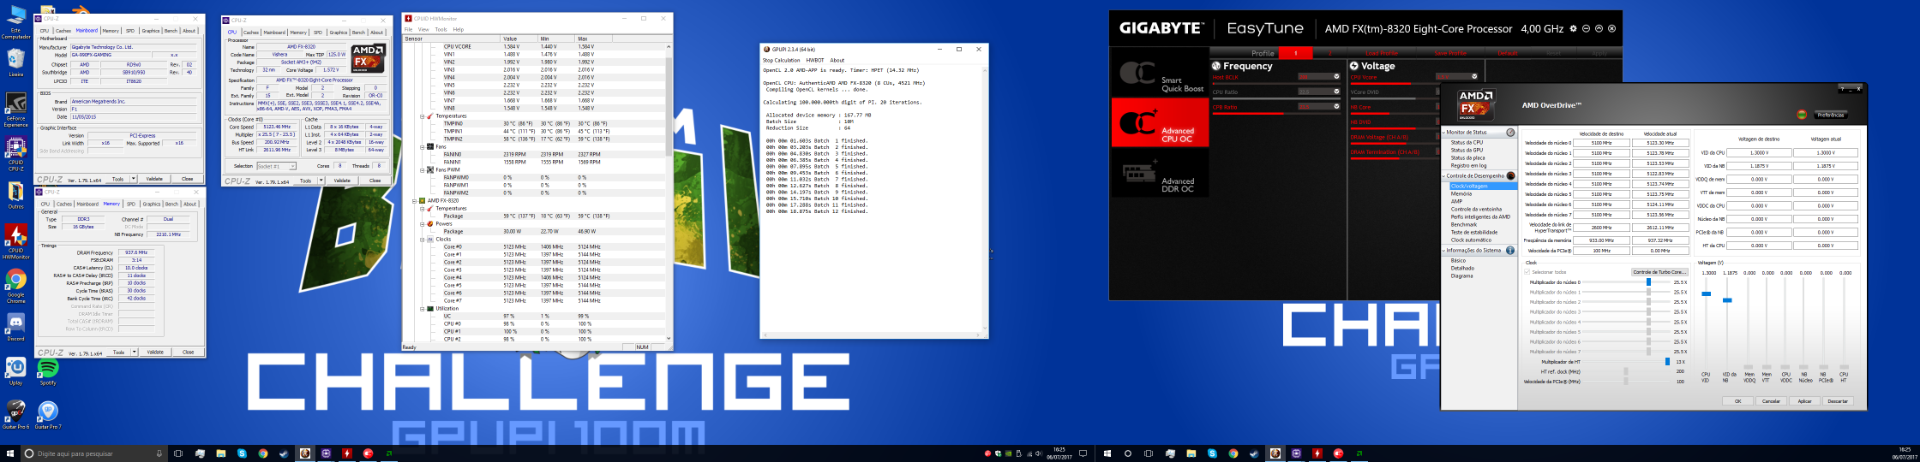Screen dimensions: 1920x462
Task: Collapse the Temperatures node under the motherboard in HWMonitor
Action: click(422, 116)
